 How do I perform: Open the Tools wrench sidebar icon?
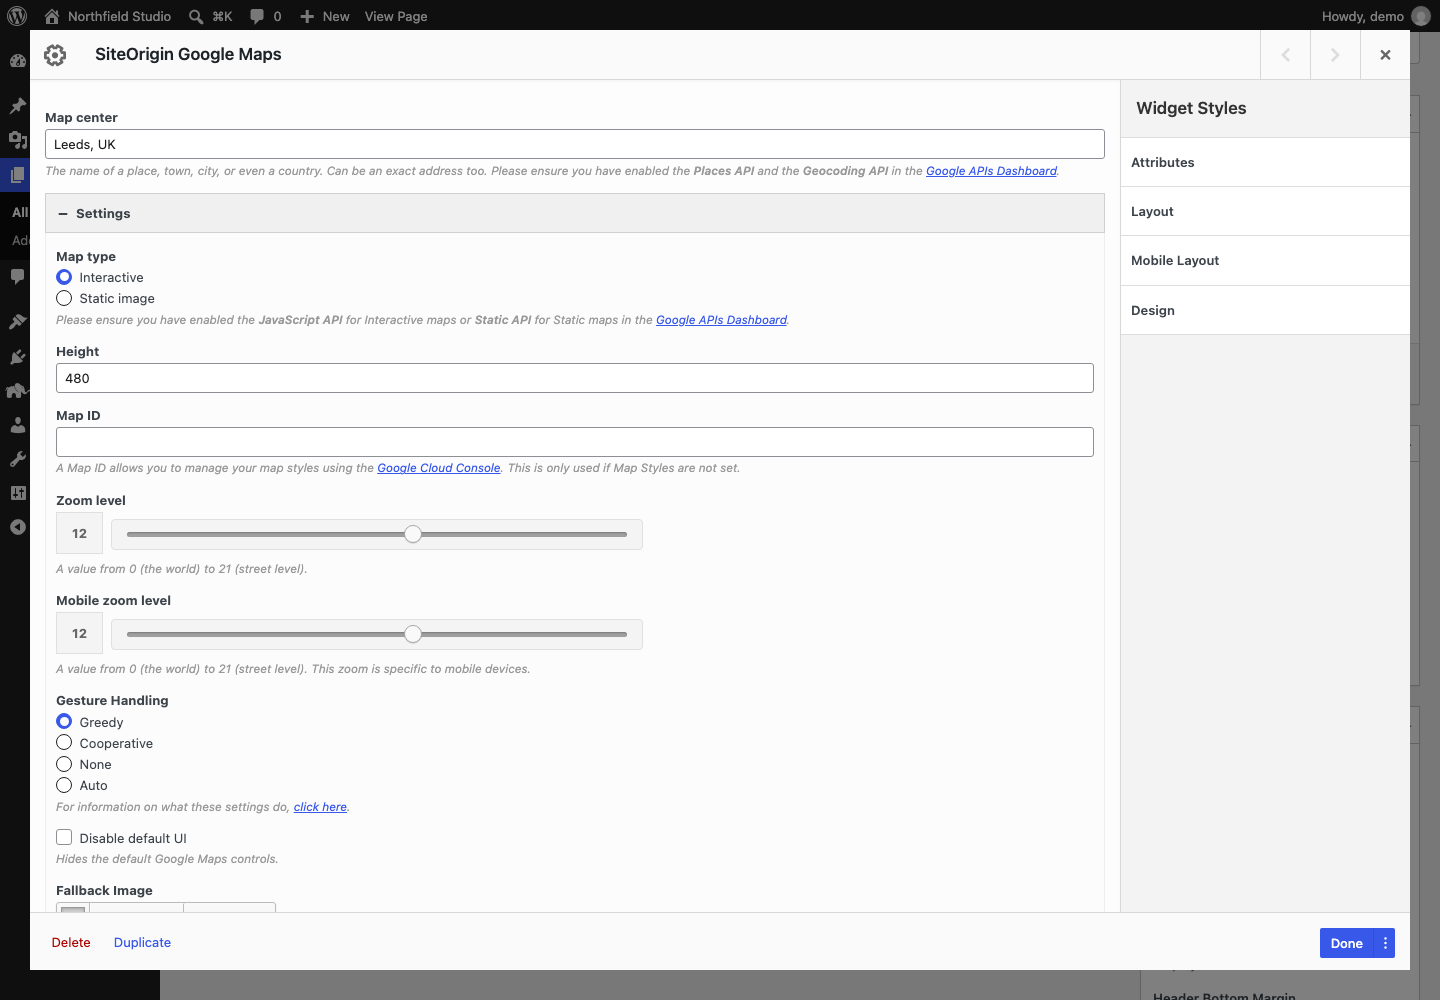tap(17, 459)
